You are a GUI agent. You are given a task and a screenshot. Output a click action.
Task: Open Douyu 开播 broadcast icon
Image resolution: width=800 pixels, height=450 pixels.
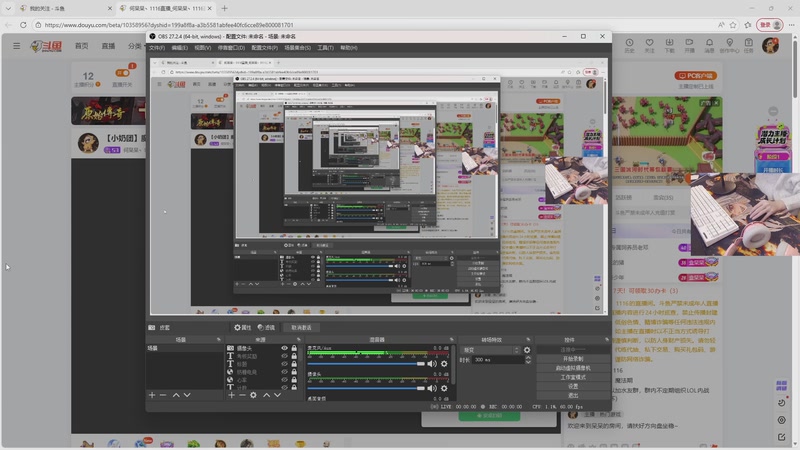click(689, 45)
